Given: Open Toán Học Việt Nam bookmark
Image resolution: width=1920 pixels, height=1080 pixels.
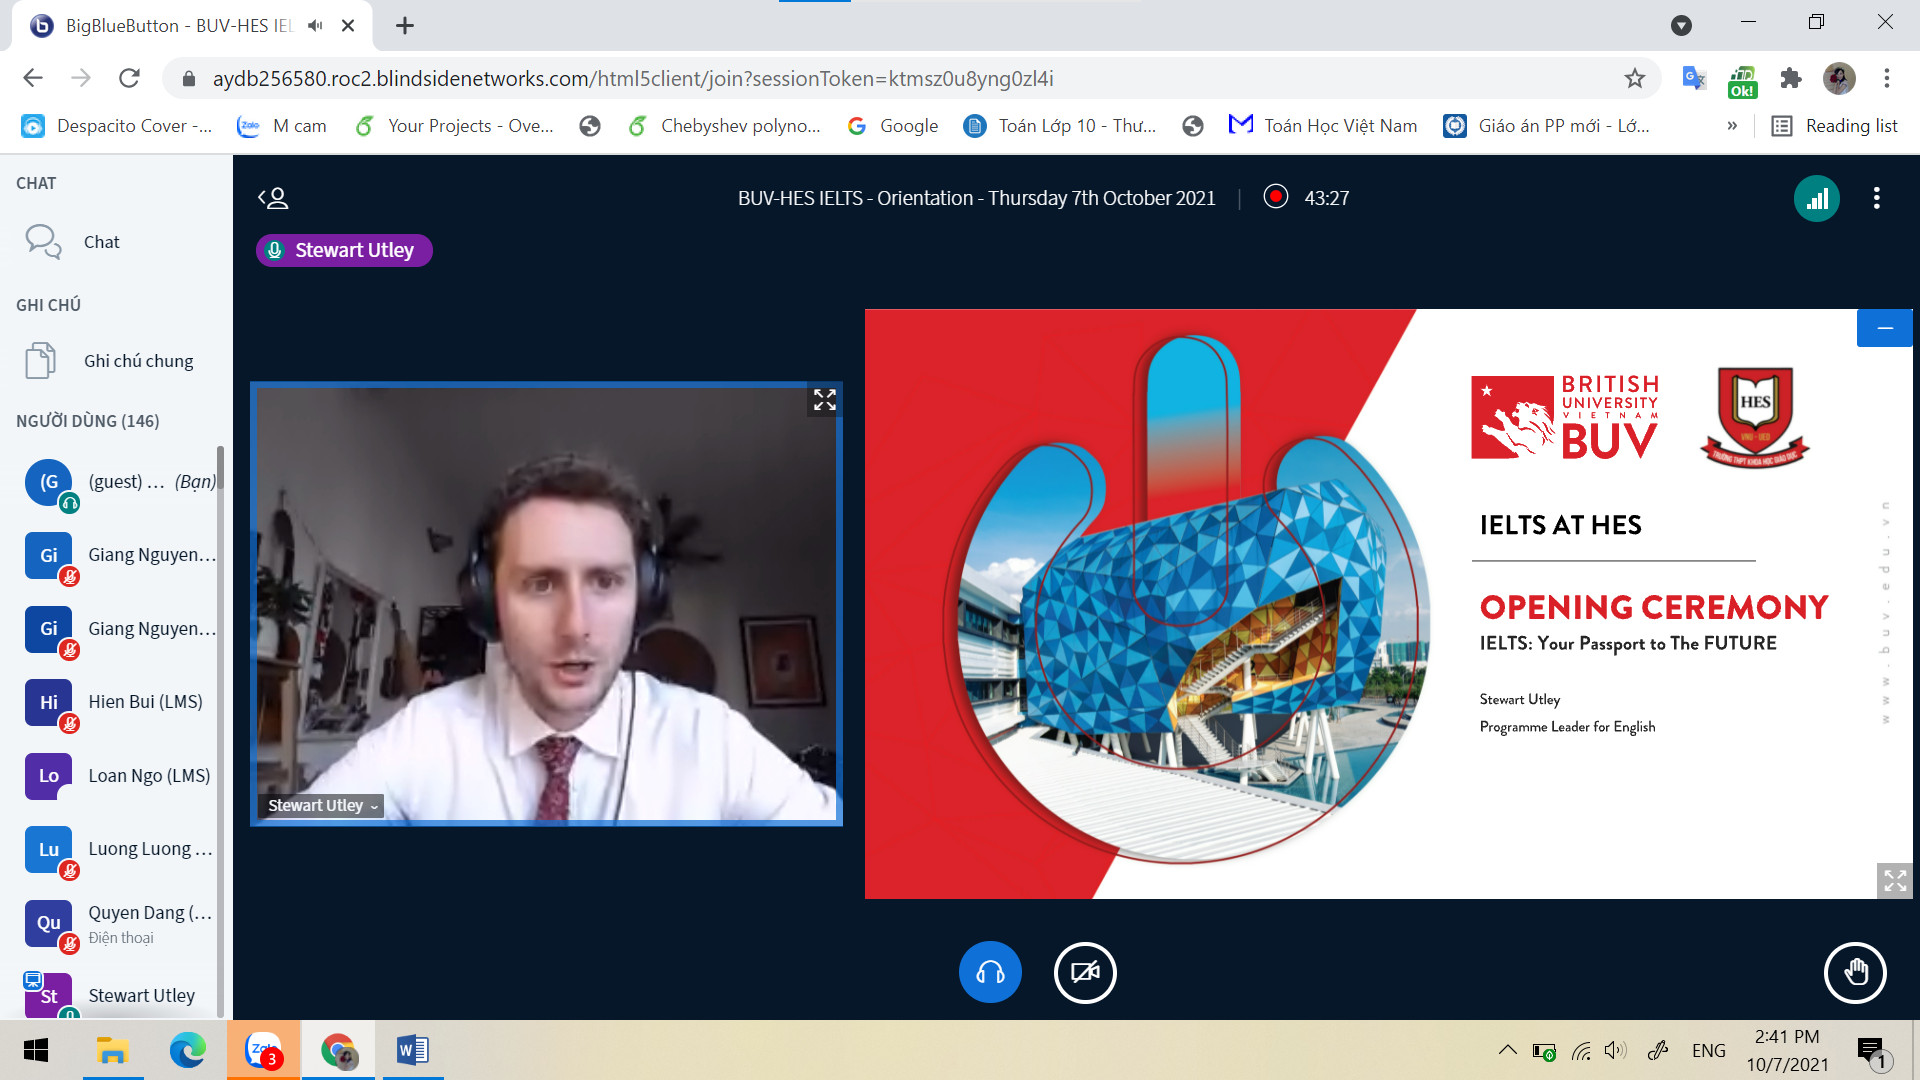Looking at the screenshot, I should pyautogui.click(x=1323, y=126).
